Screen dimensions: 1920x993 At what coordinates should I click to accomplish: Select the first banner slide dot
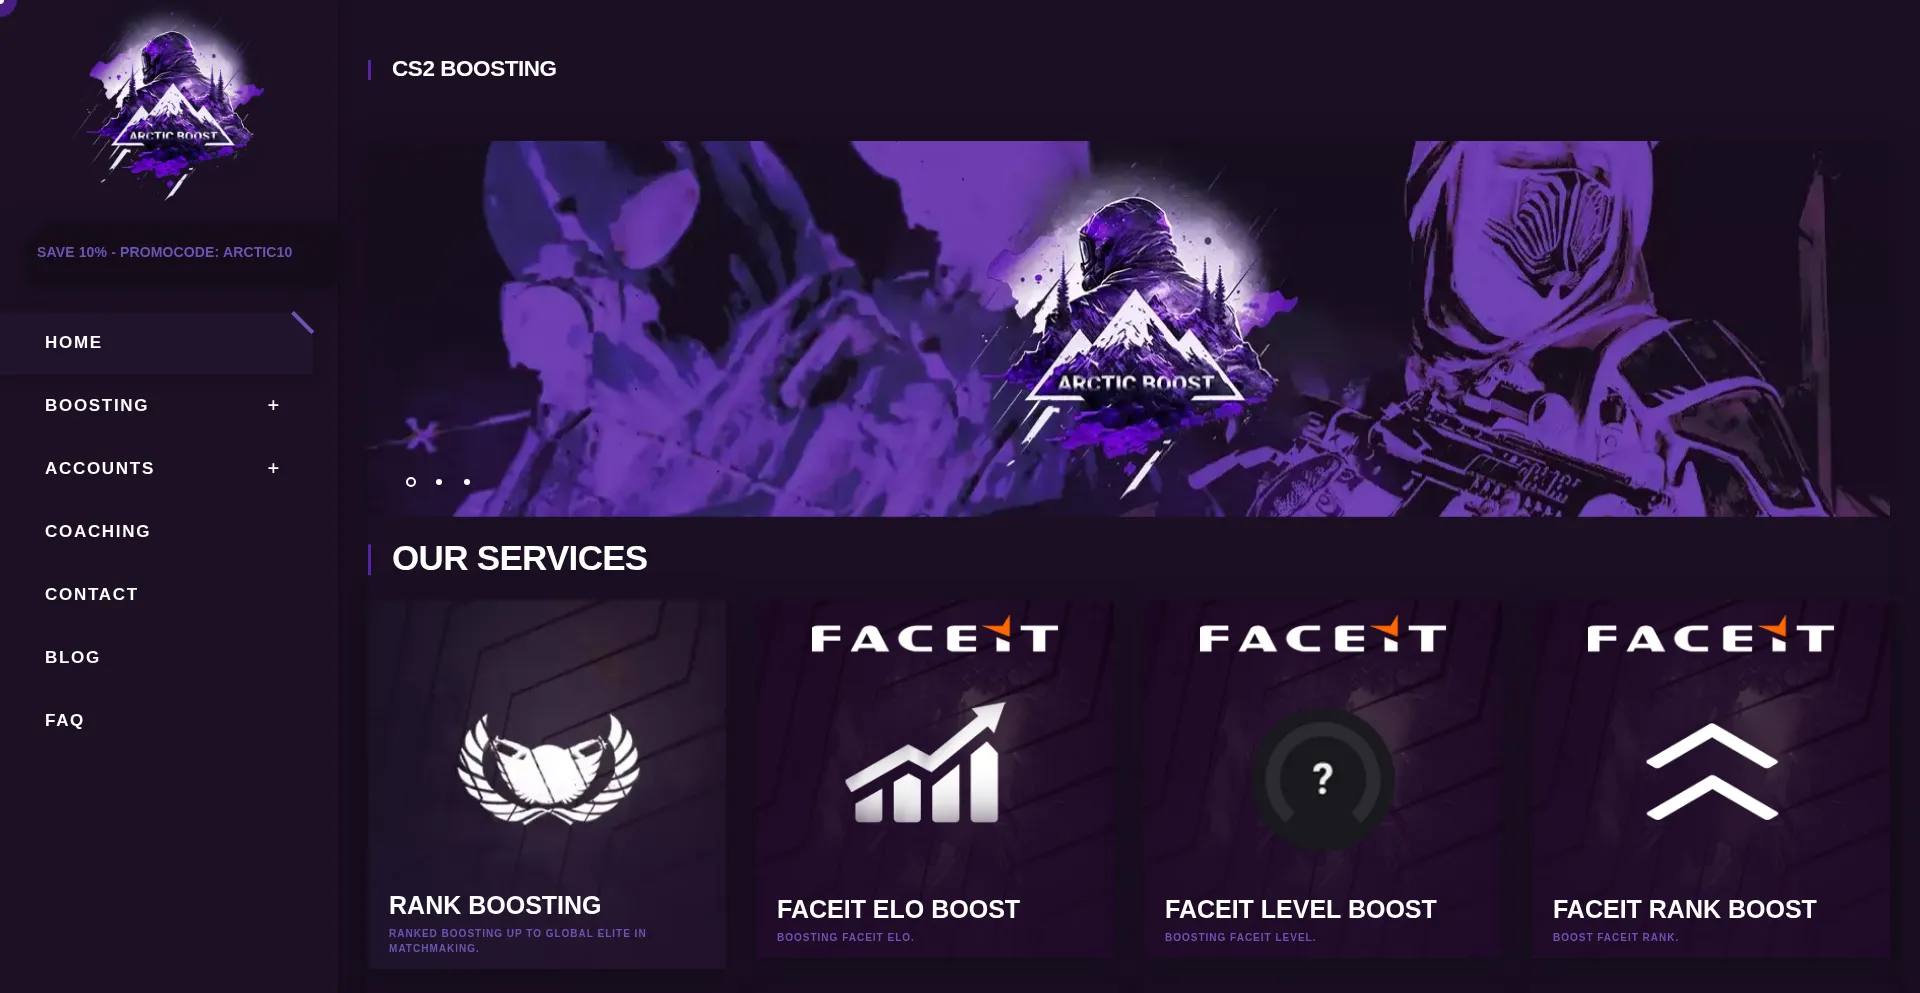pos(410,482)
